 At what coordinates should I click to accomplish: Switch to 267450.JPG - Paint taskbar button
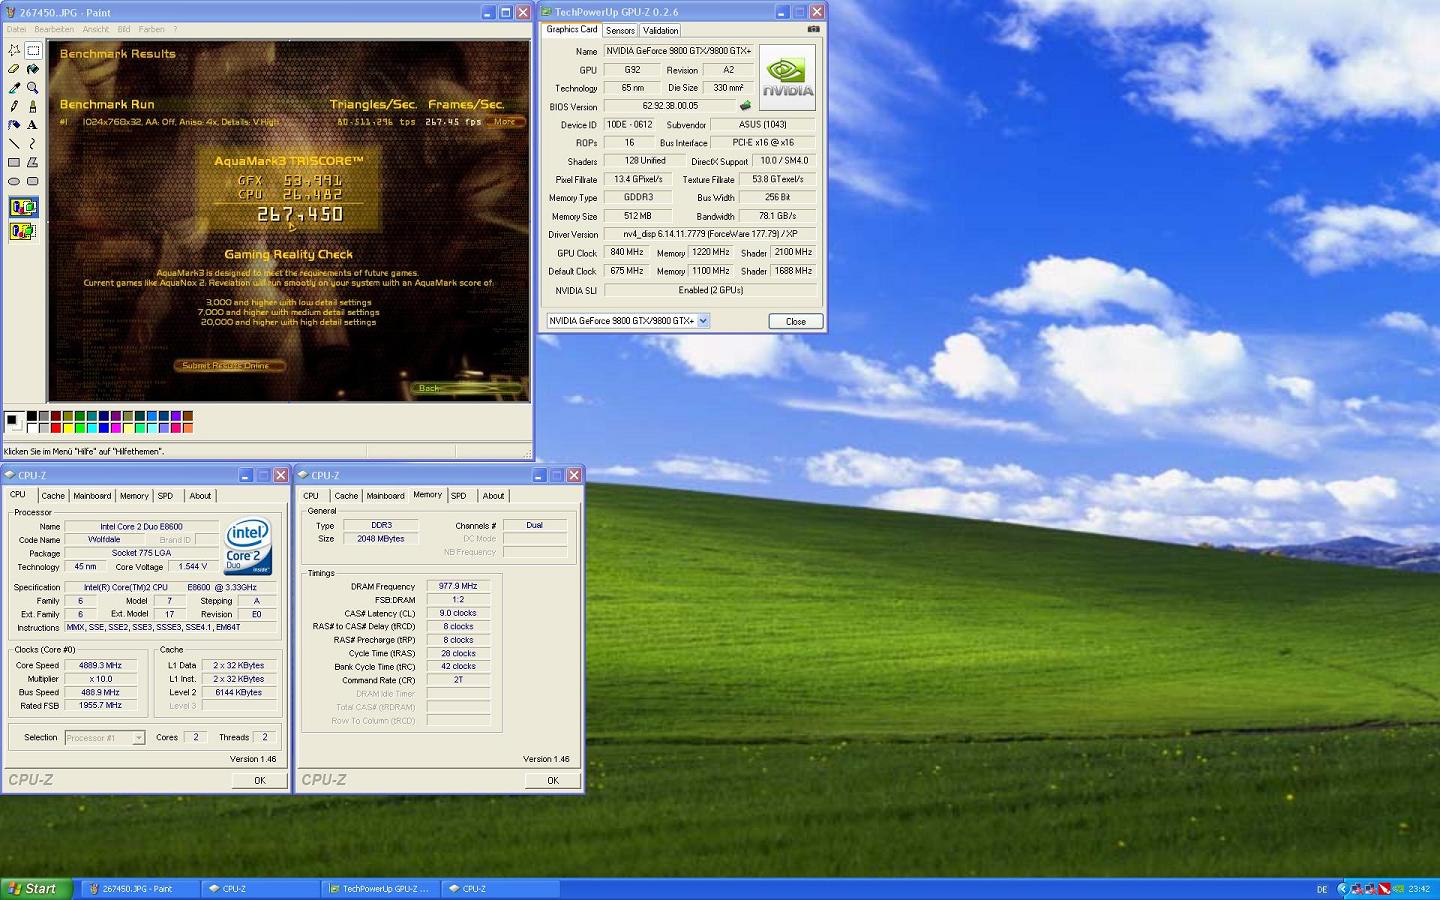click(138, 889)
